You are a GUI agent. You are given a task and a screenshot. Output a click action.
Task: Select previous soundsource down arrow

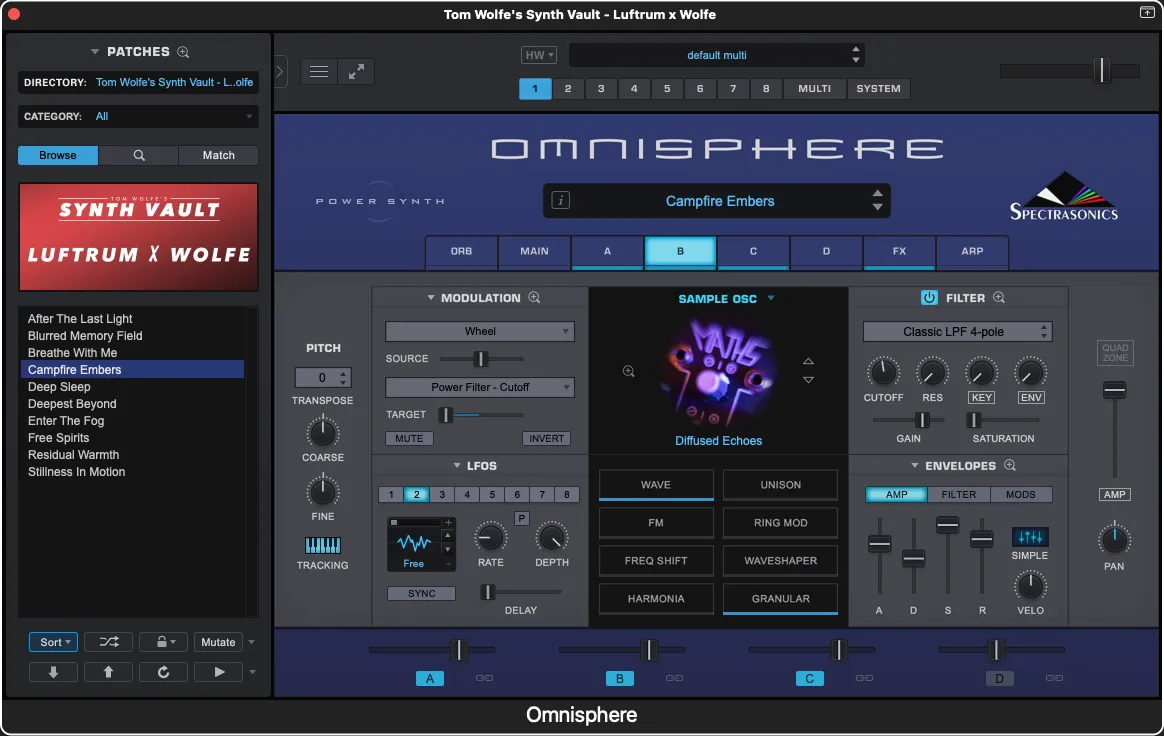pyautogui.click(x=808, y=380)
